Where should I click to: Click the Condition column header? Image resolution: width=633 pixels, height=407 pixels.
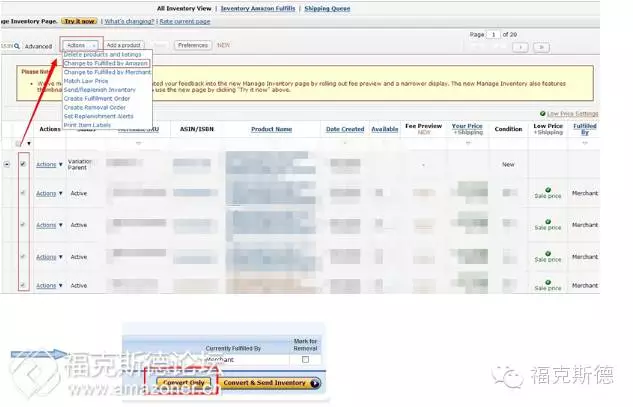pos(508,129)
